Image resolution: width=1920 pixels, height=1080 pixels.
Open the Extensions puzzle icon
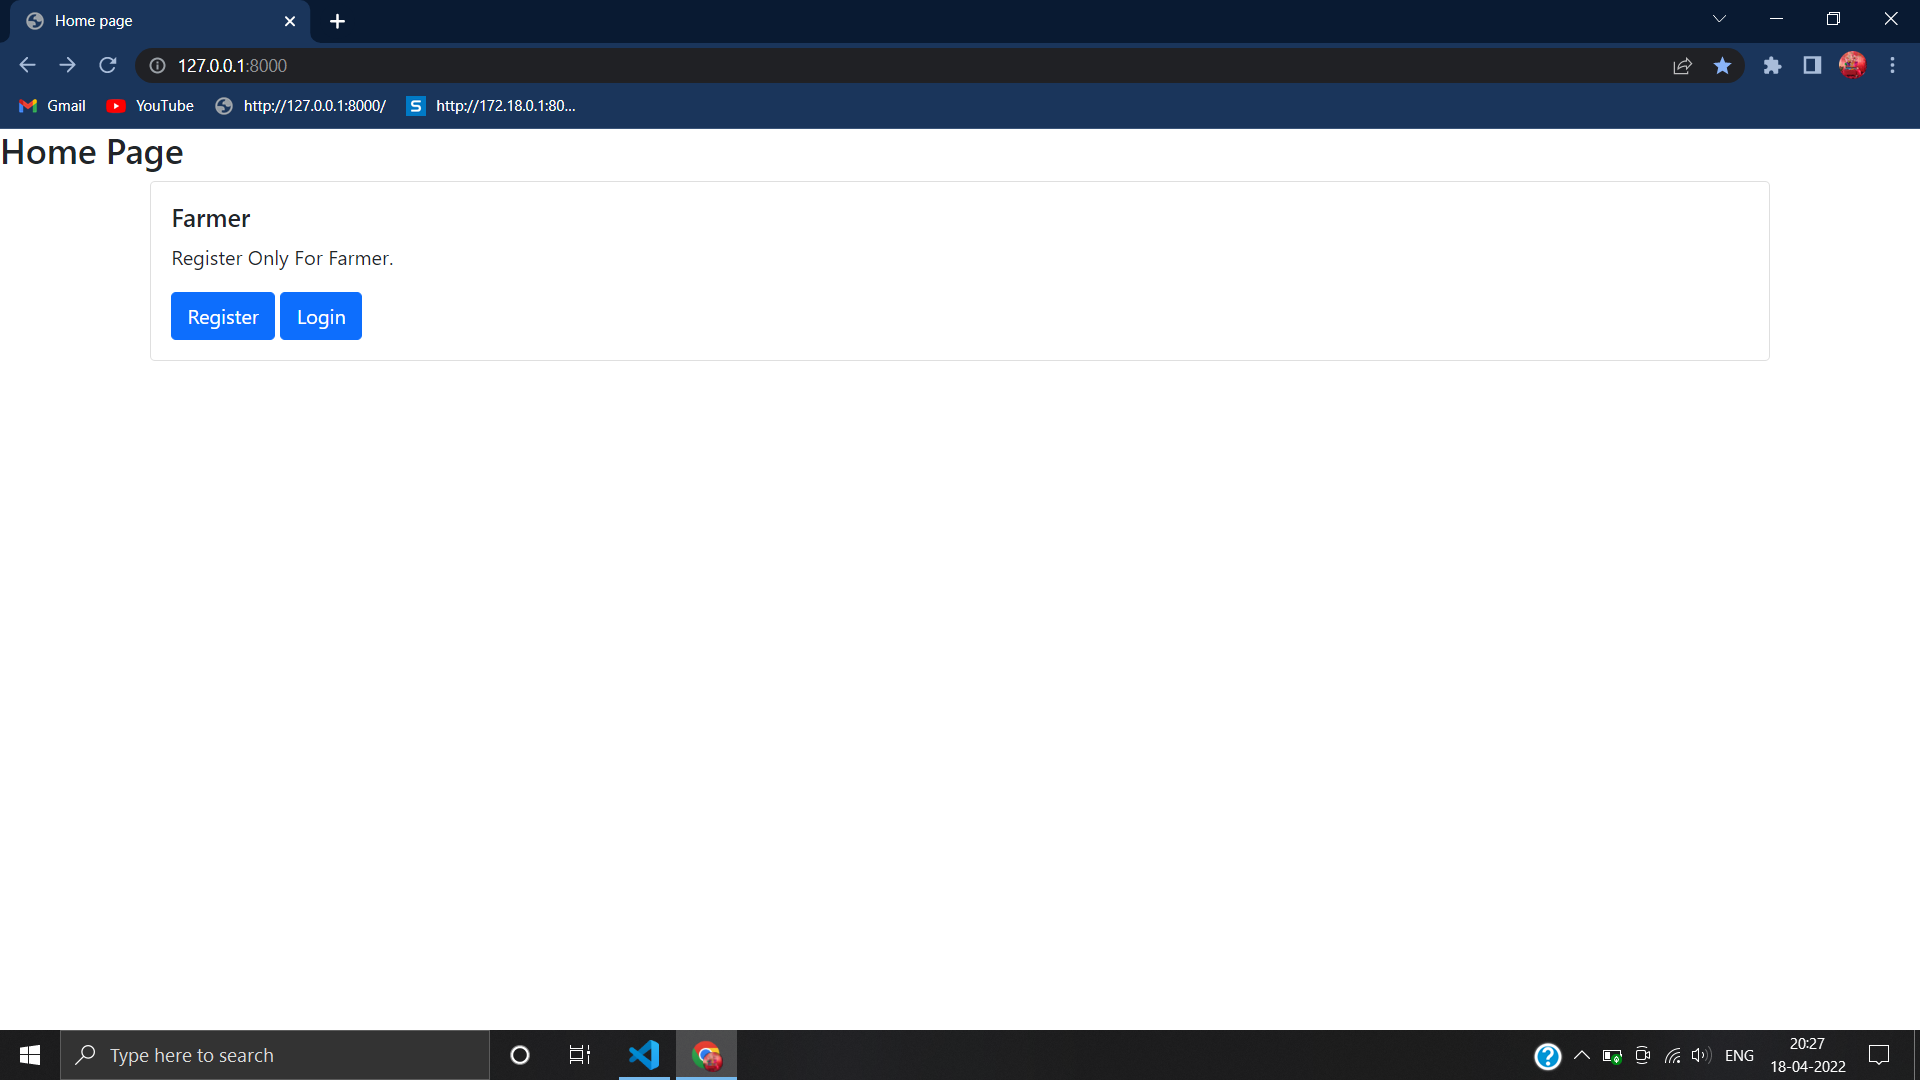click(x=1772, y=66)
